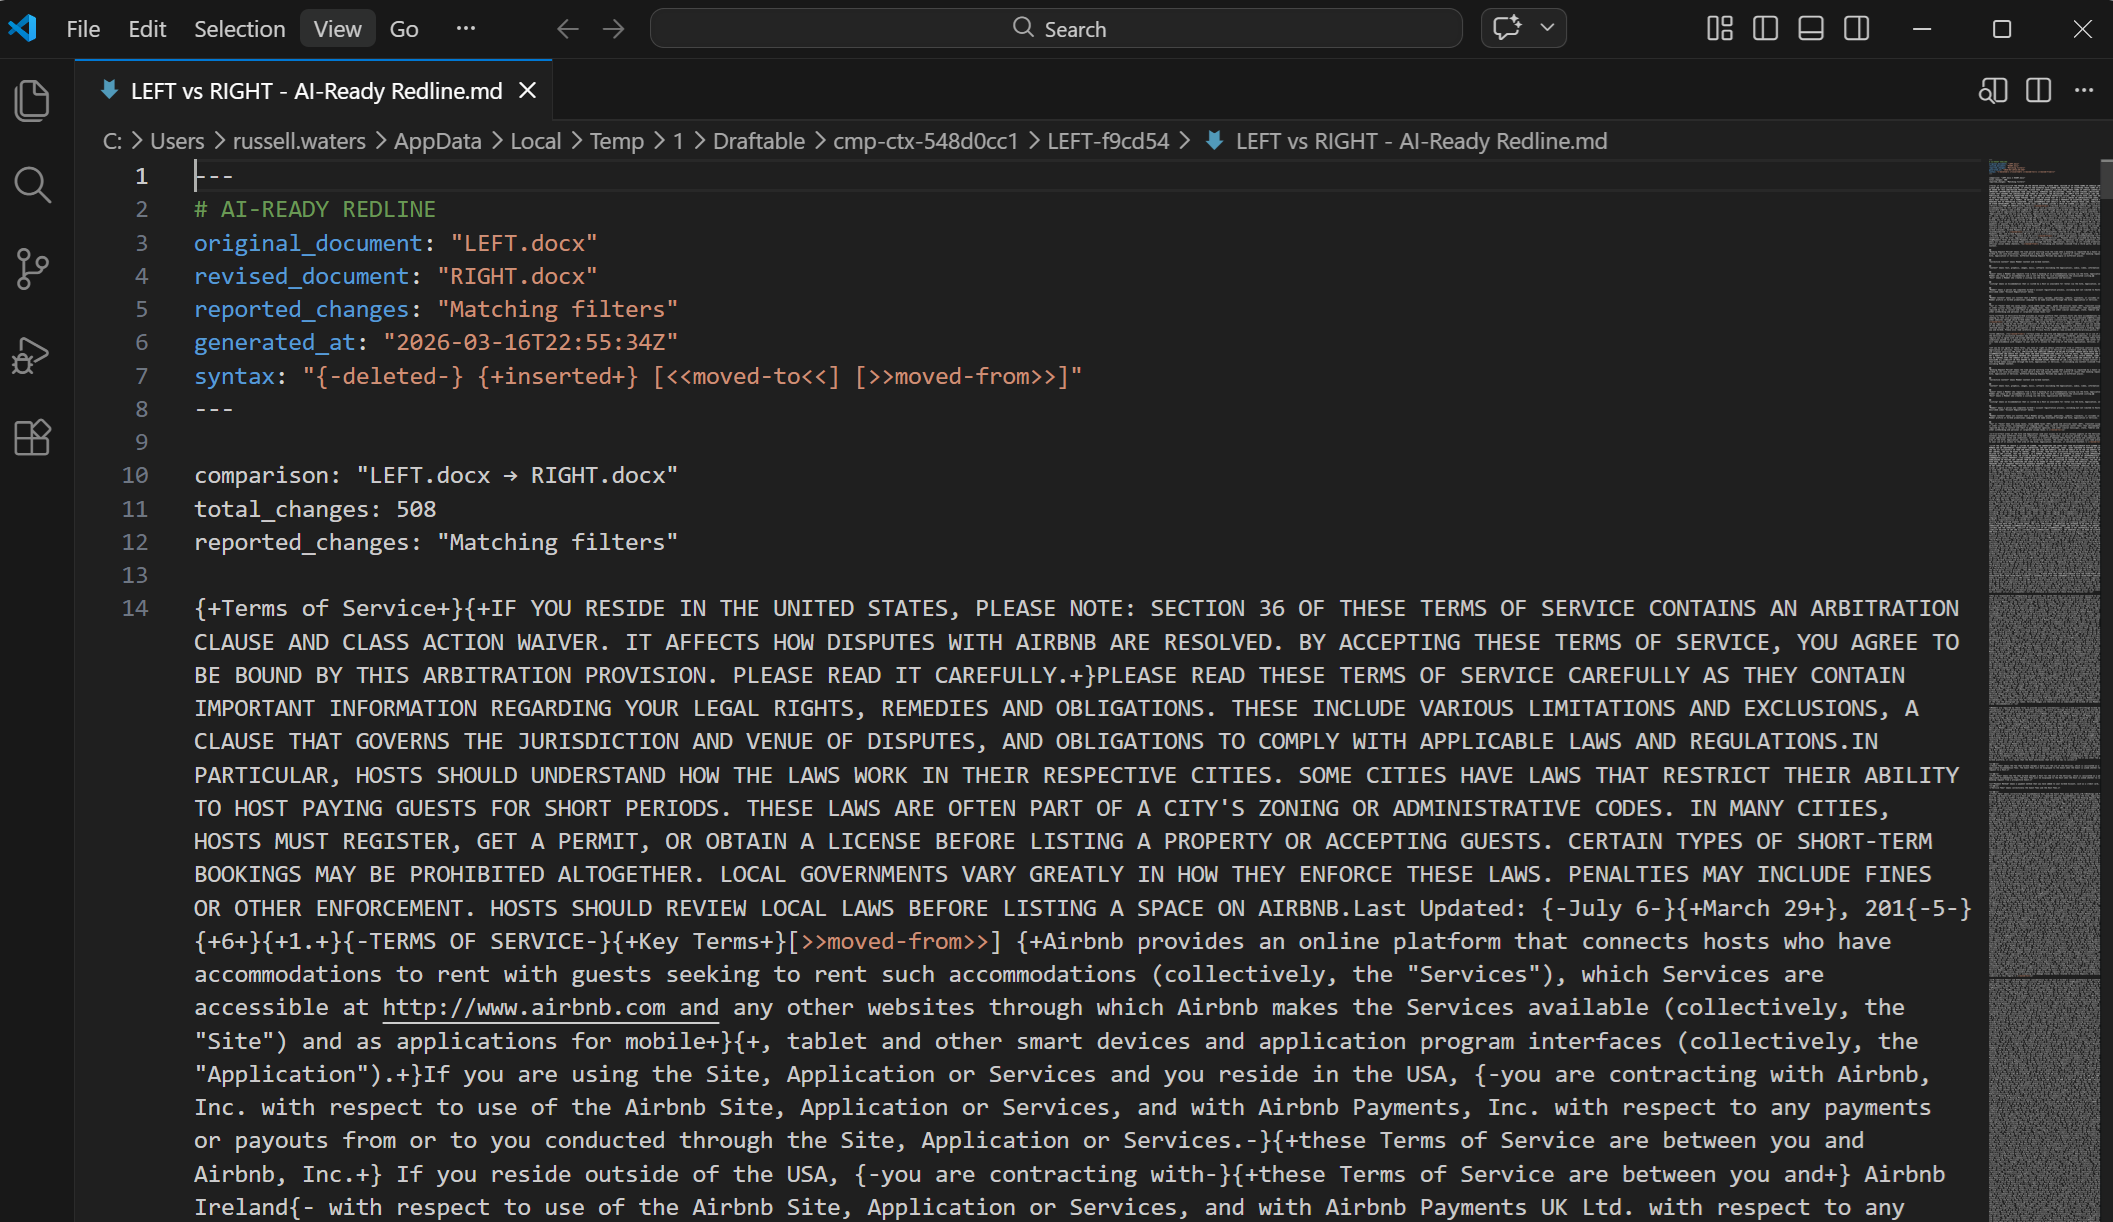The width and height of the screenshot is (2113, 1222).
Task: Toggle the secondary side bar visibility
Action: [x=1856, y=28]
